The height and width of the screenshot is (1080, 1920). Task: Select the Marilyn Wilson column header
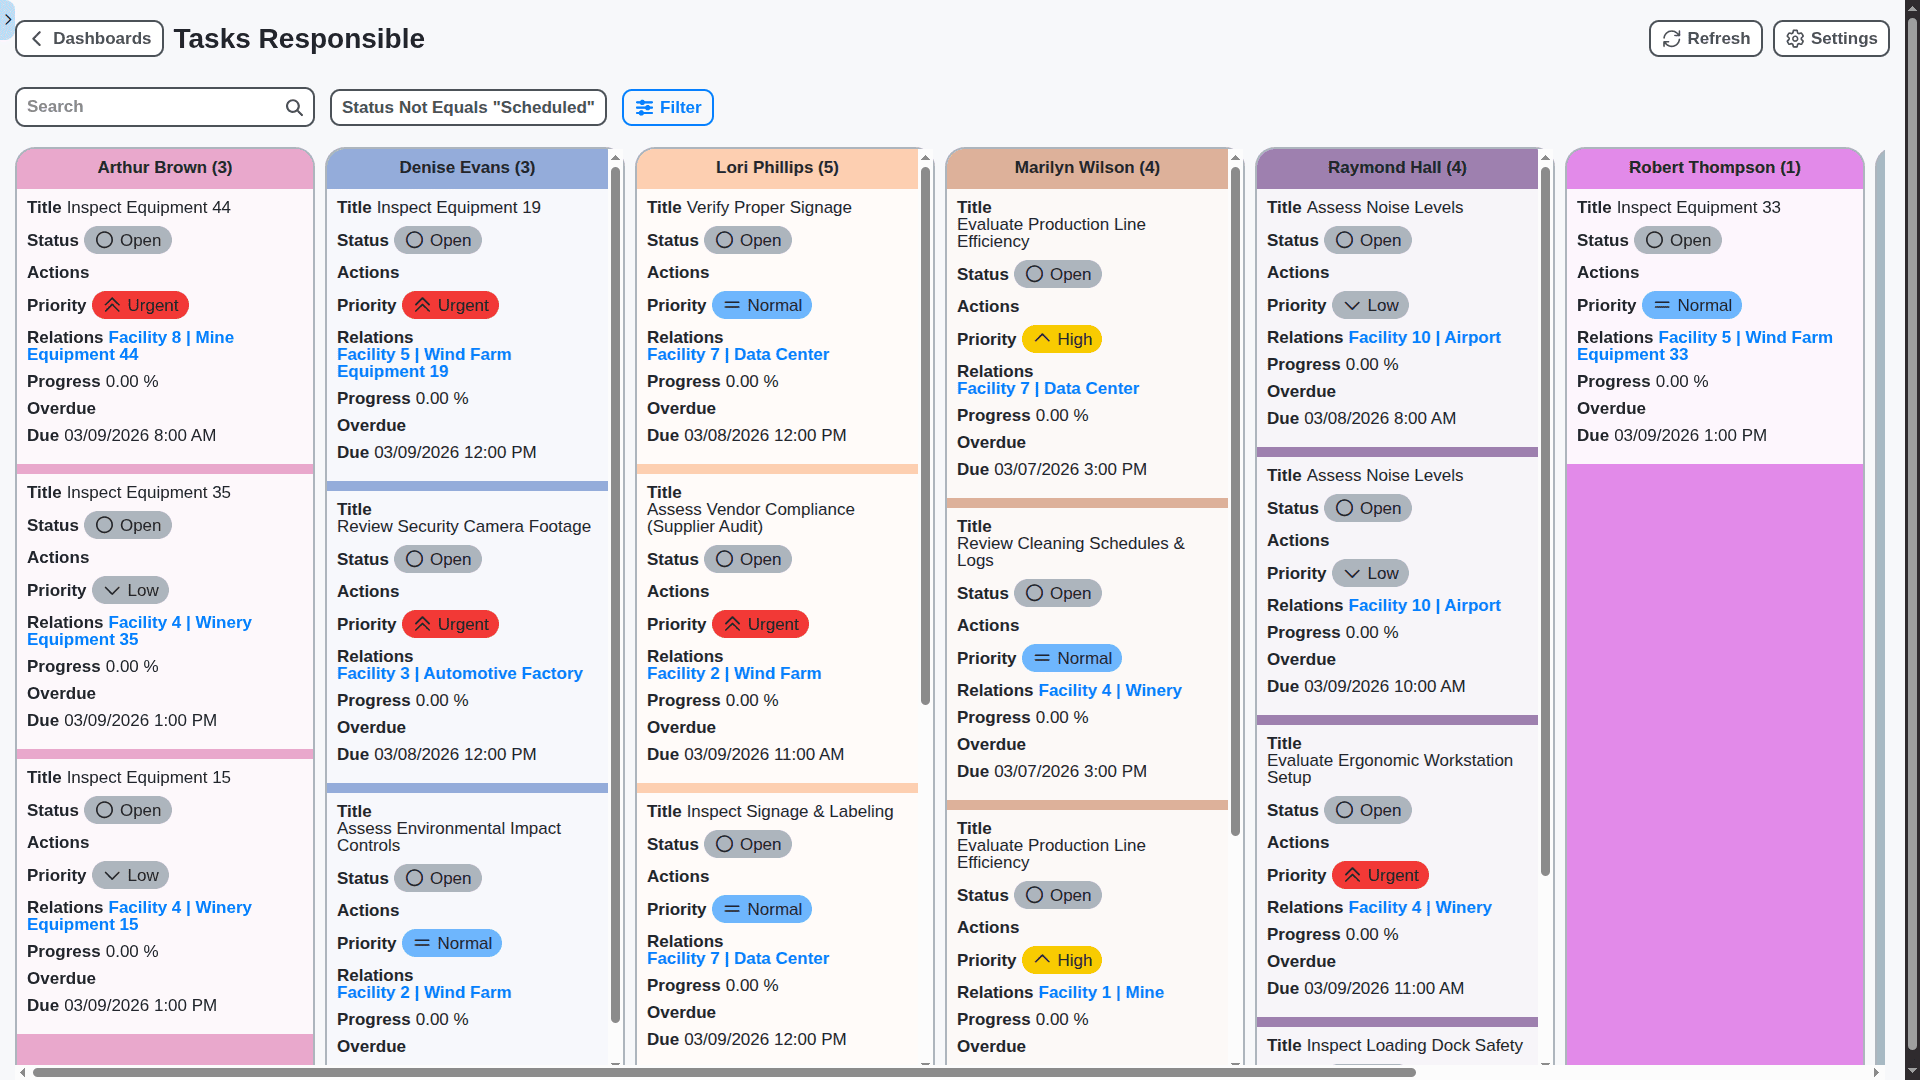pos(1087,167)
